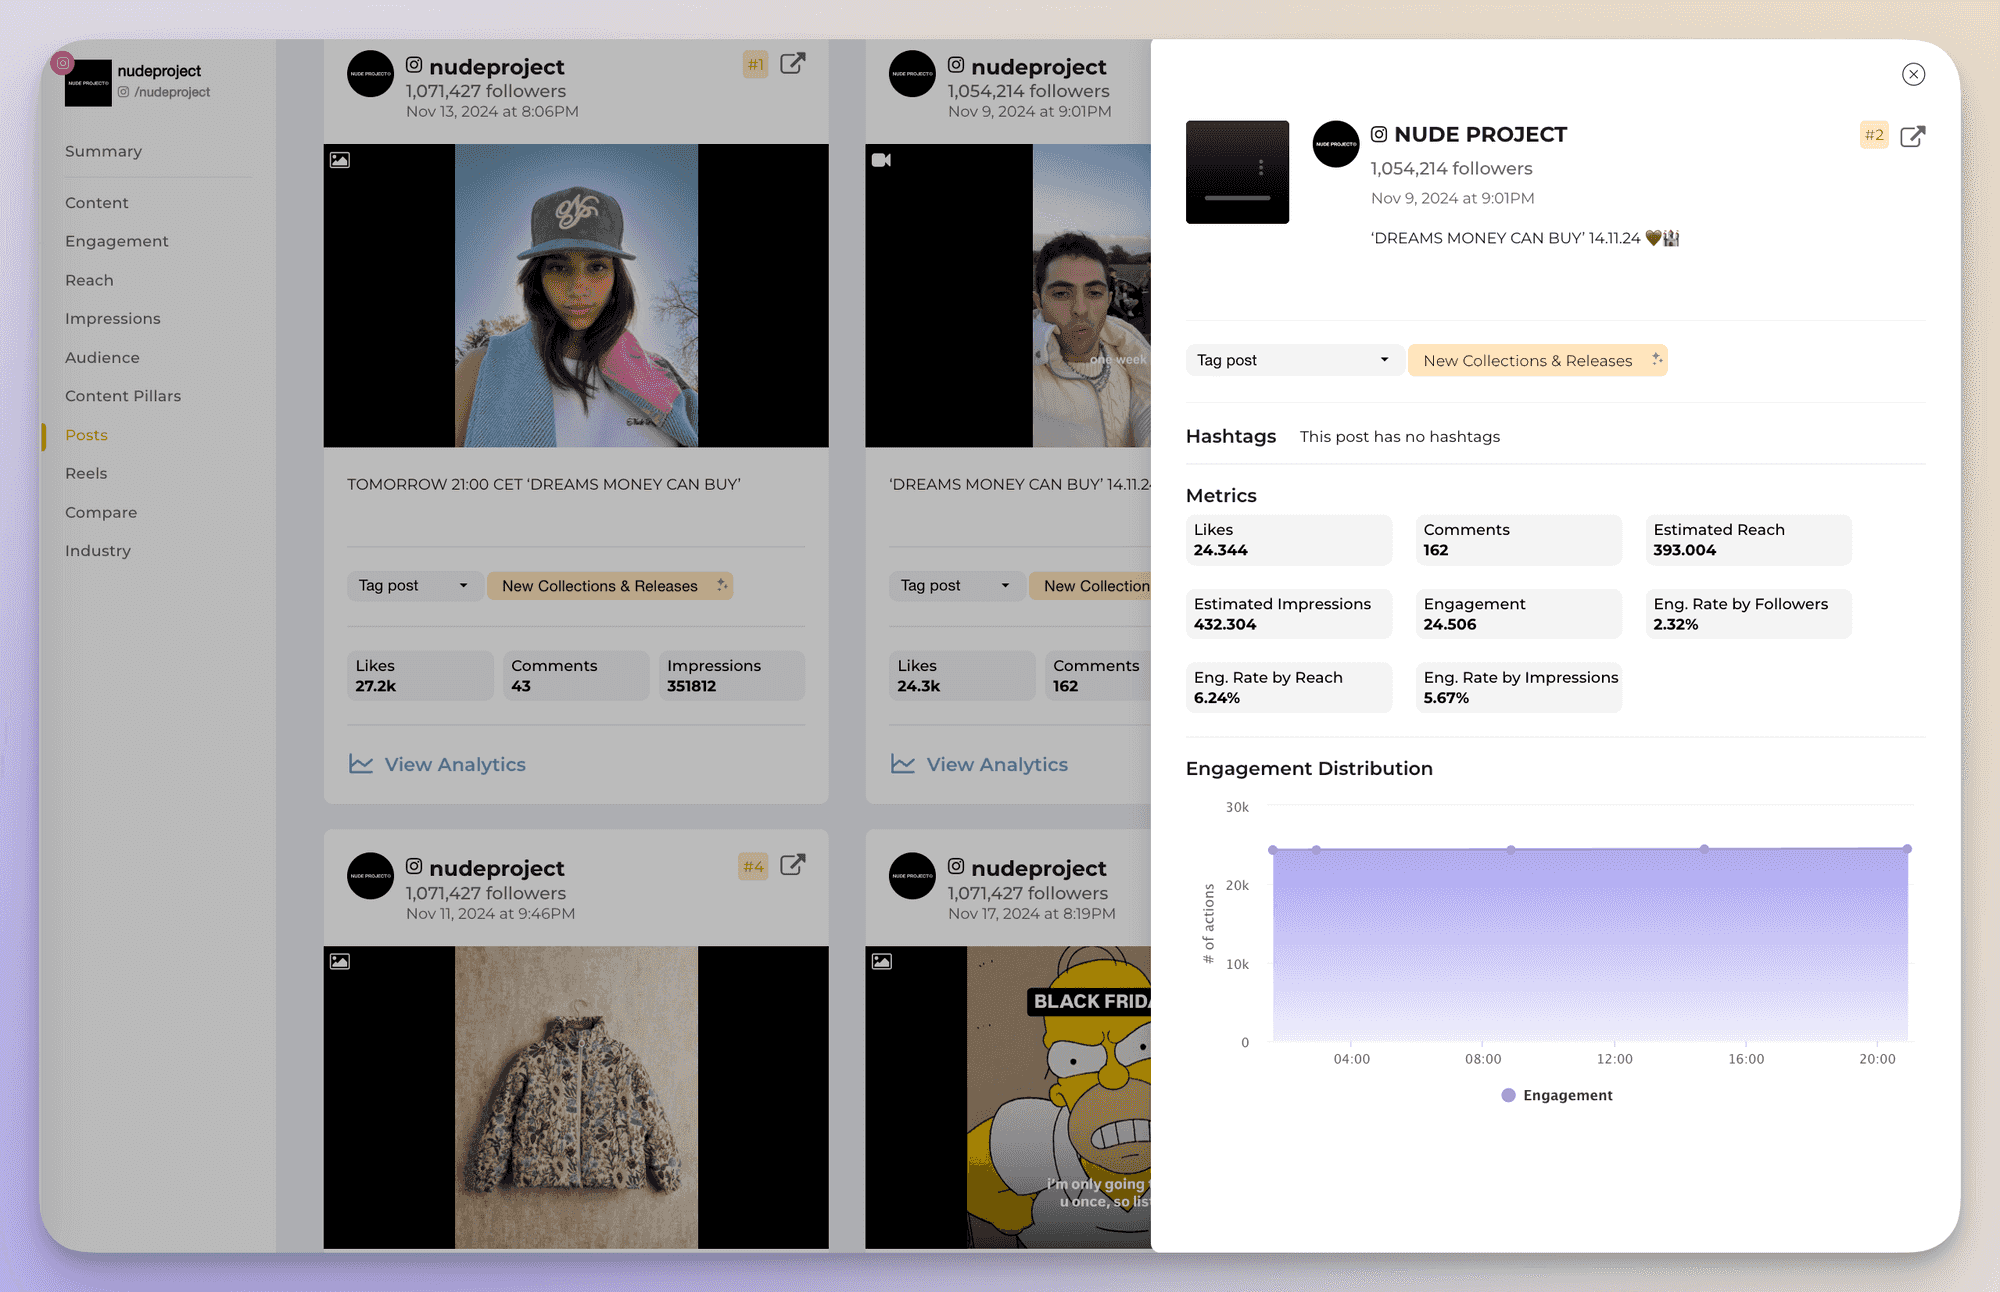Open post #4 in external link
The width and height of the screenshot is (2000, 1292).
point(792,866)
